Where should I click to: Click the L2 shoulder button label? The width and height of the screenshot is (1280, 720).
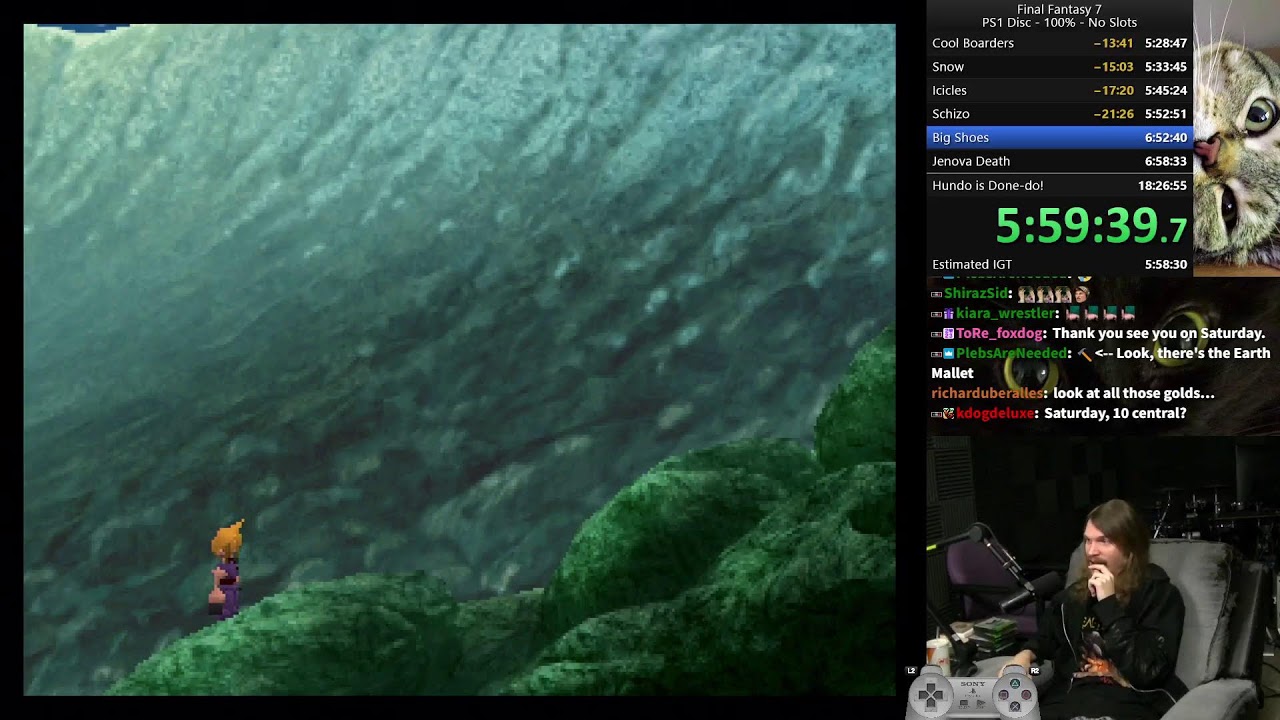[911, 671]
